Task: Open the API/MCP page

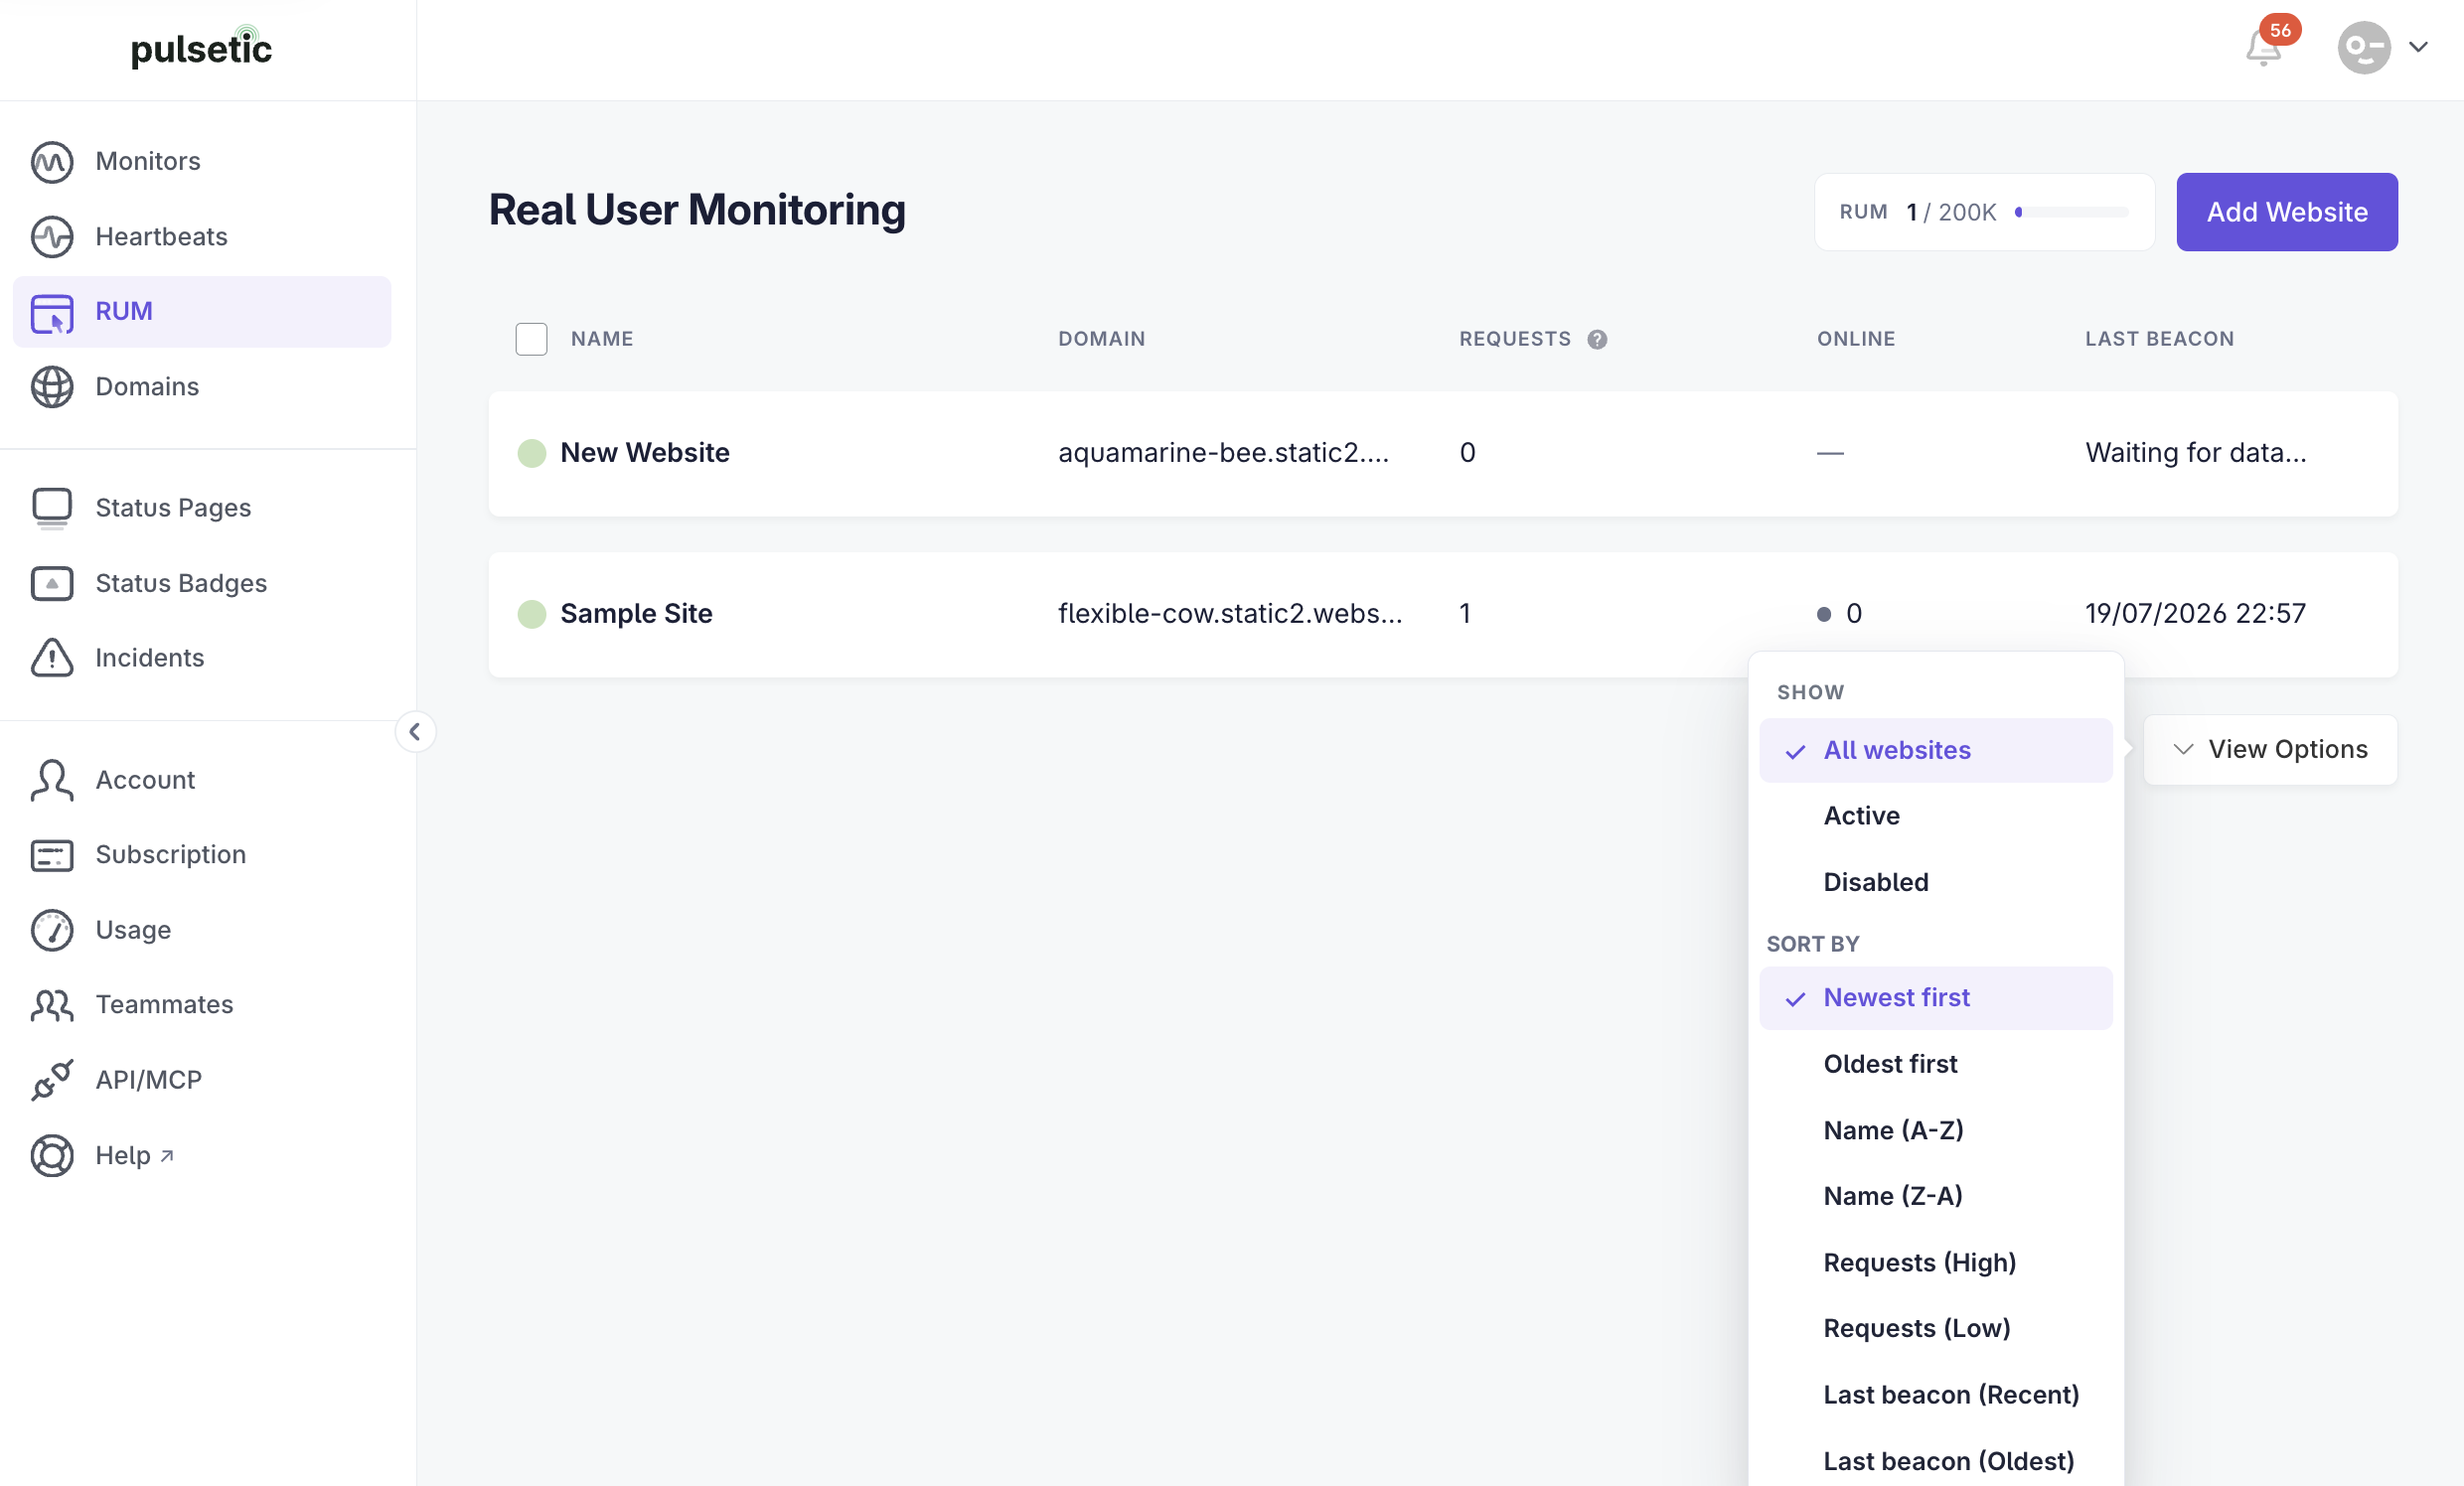Action: coord(148,1080)
